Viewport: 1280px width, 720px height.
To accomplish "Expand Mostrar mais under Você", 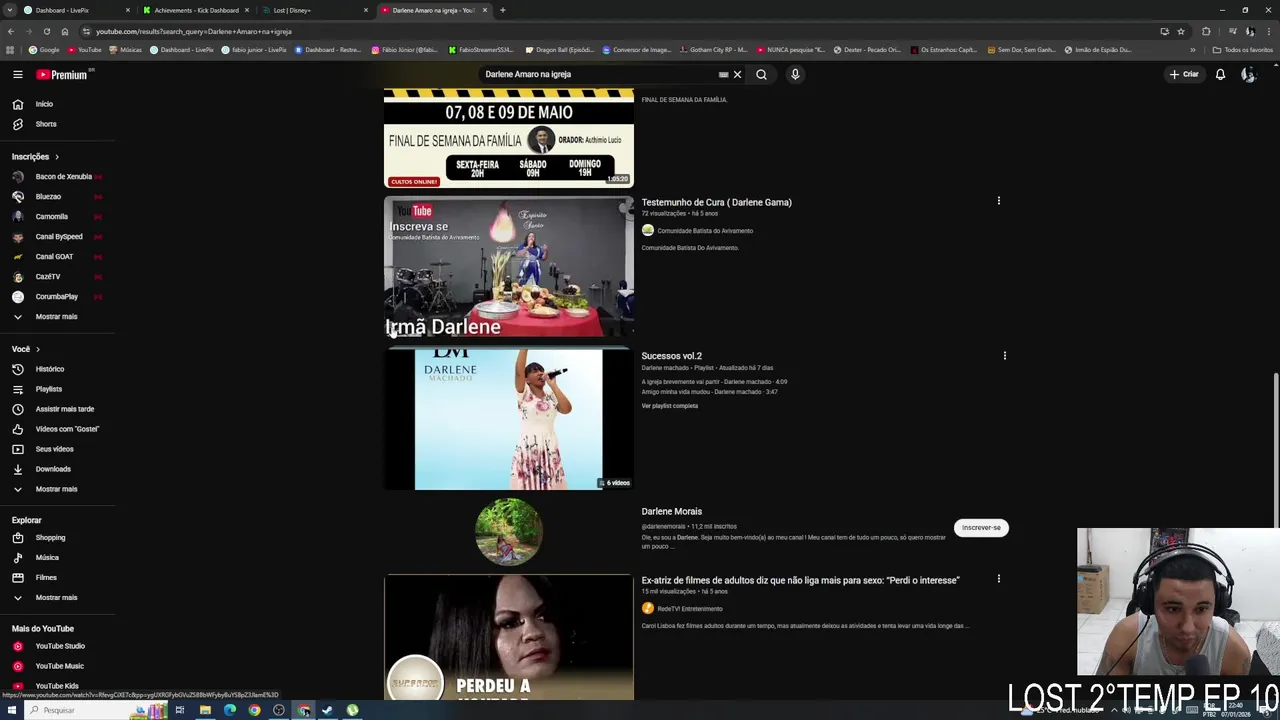I will (x=57, y=489).
